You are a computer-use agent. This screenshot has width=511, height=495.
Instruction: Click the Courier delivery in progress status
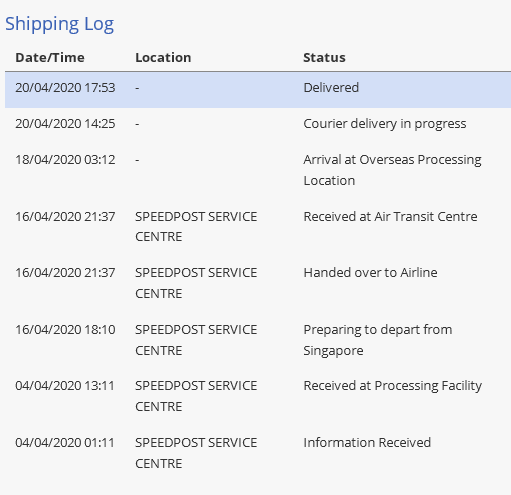coord(385,124)
